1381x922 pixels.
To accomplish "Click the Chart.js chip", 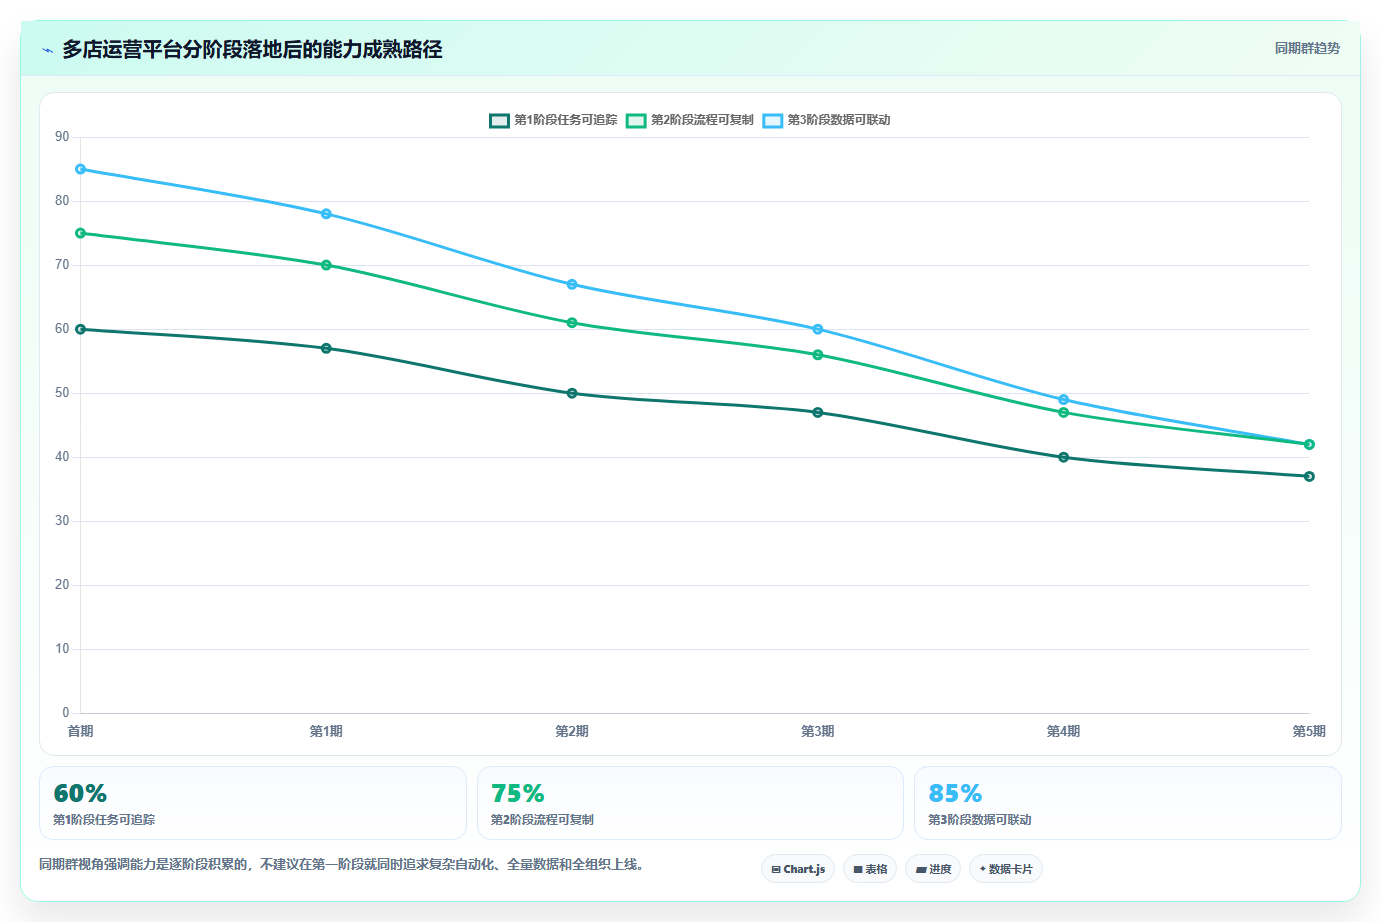I will pos(798,869).
